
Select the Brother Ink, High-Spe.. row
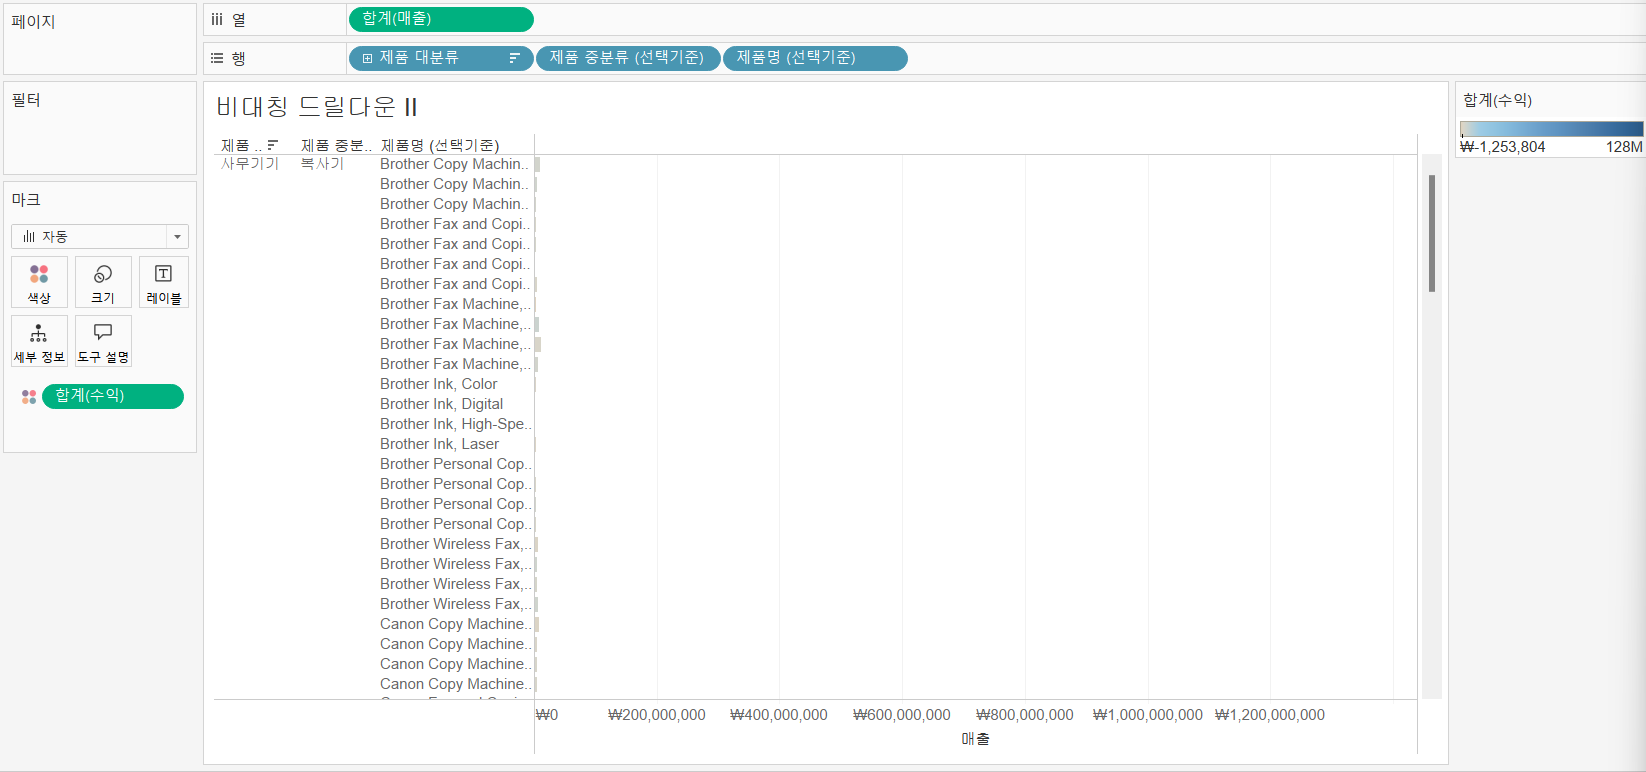(455, 424)
